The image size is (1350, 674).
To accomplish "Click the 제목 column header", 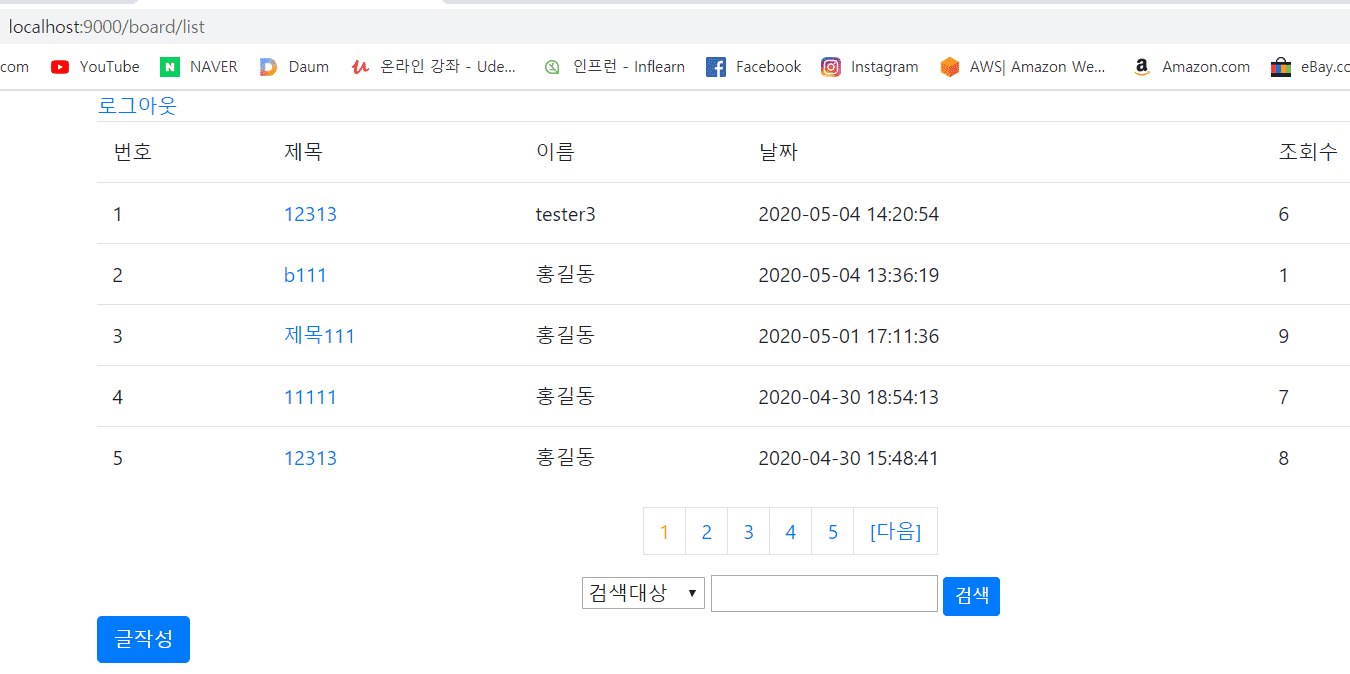I will [x=303, y=152].
